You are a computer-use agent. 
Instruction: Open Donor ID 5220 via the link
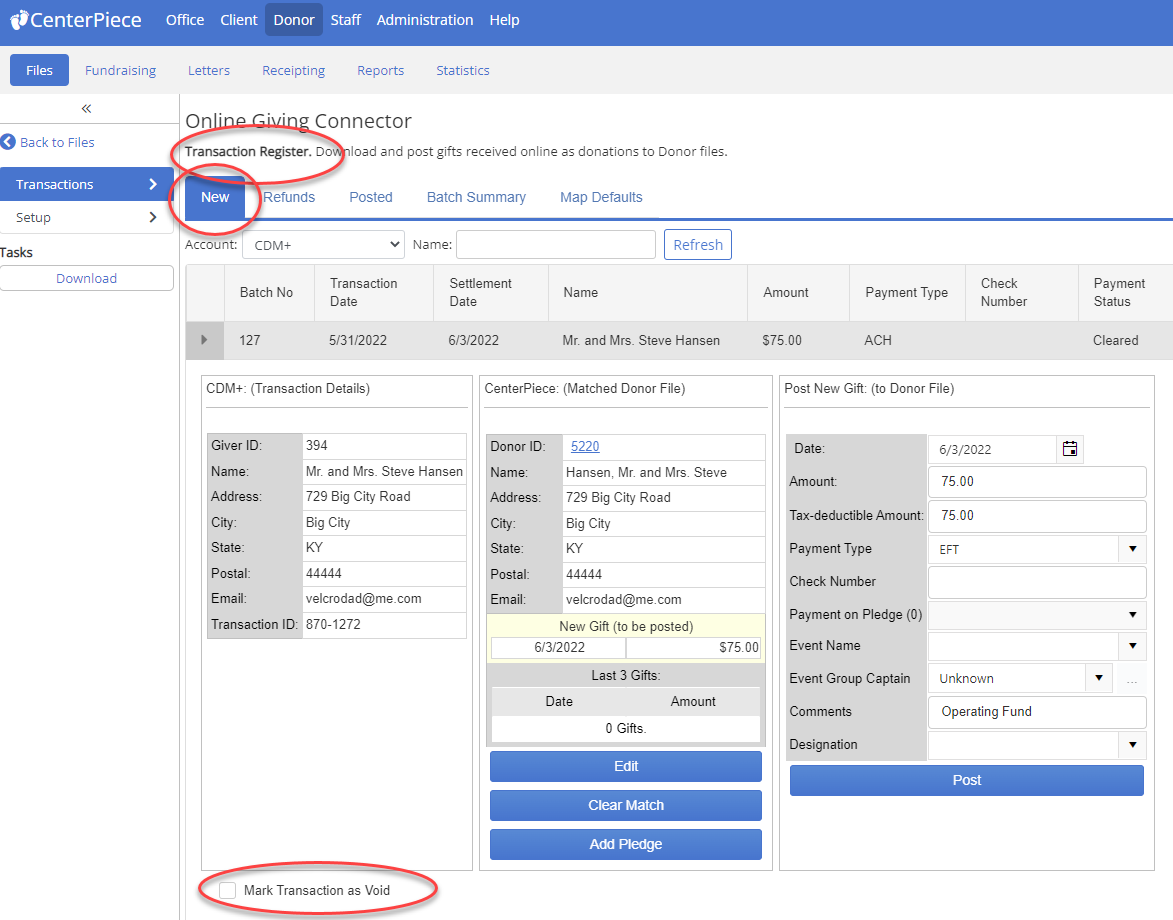[585, 446]
